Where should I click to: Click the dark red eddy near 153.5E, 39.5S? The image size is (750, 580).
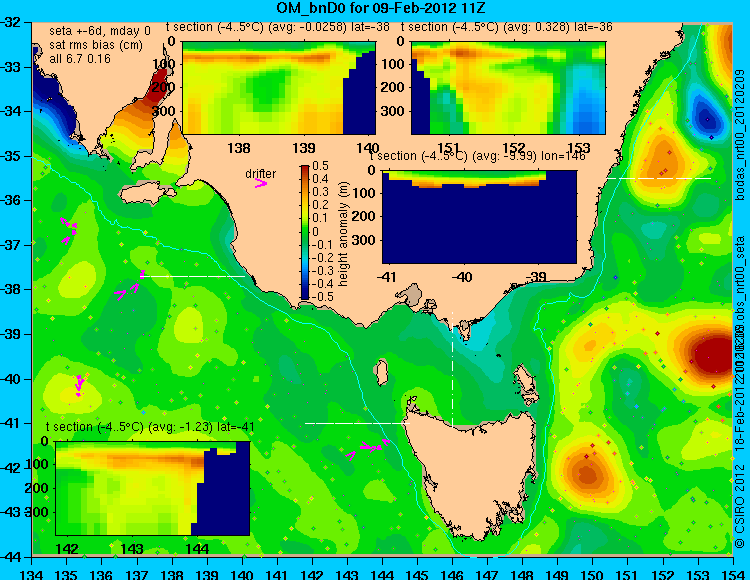[x=714, y=354]
